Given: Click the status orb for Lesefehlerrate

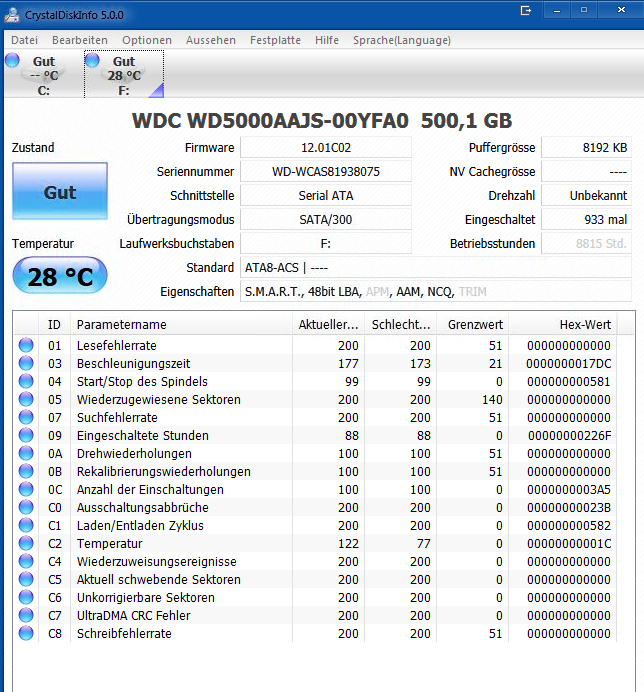Looking at the screenshot, I should coord(26,345).
